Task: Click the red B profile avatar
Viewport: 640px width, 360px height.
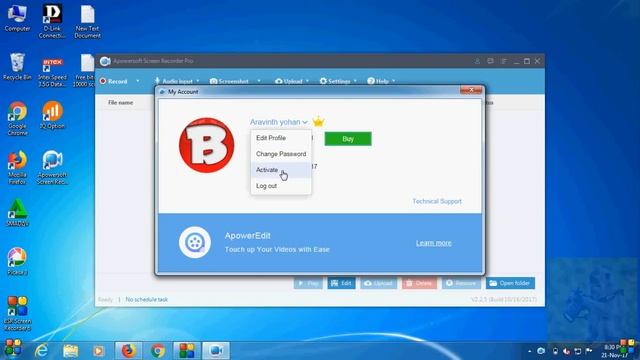Action: (207, 145)
